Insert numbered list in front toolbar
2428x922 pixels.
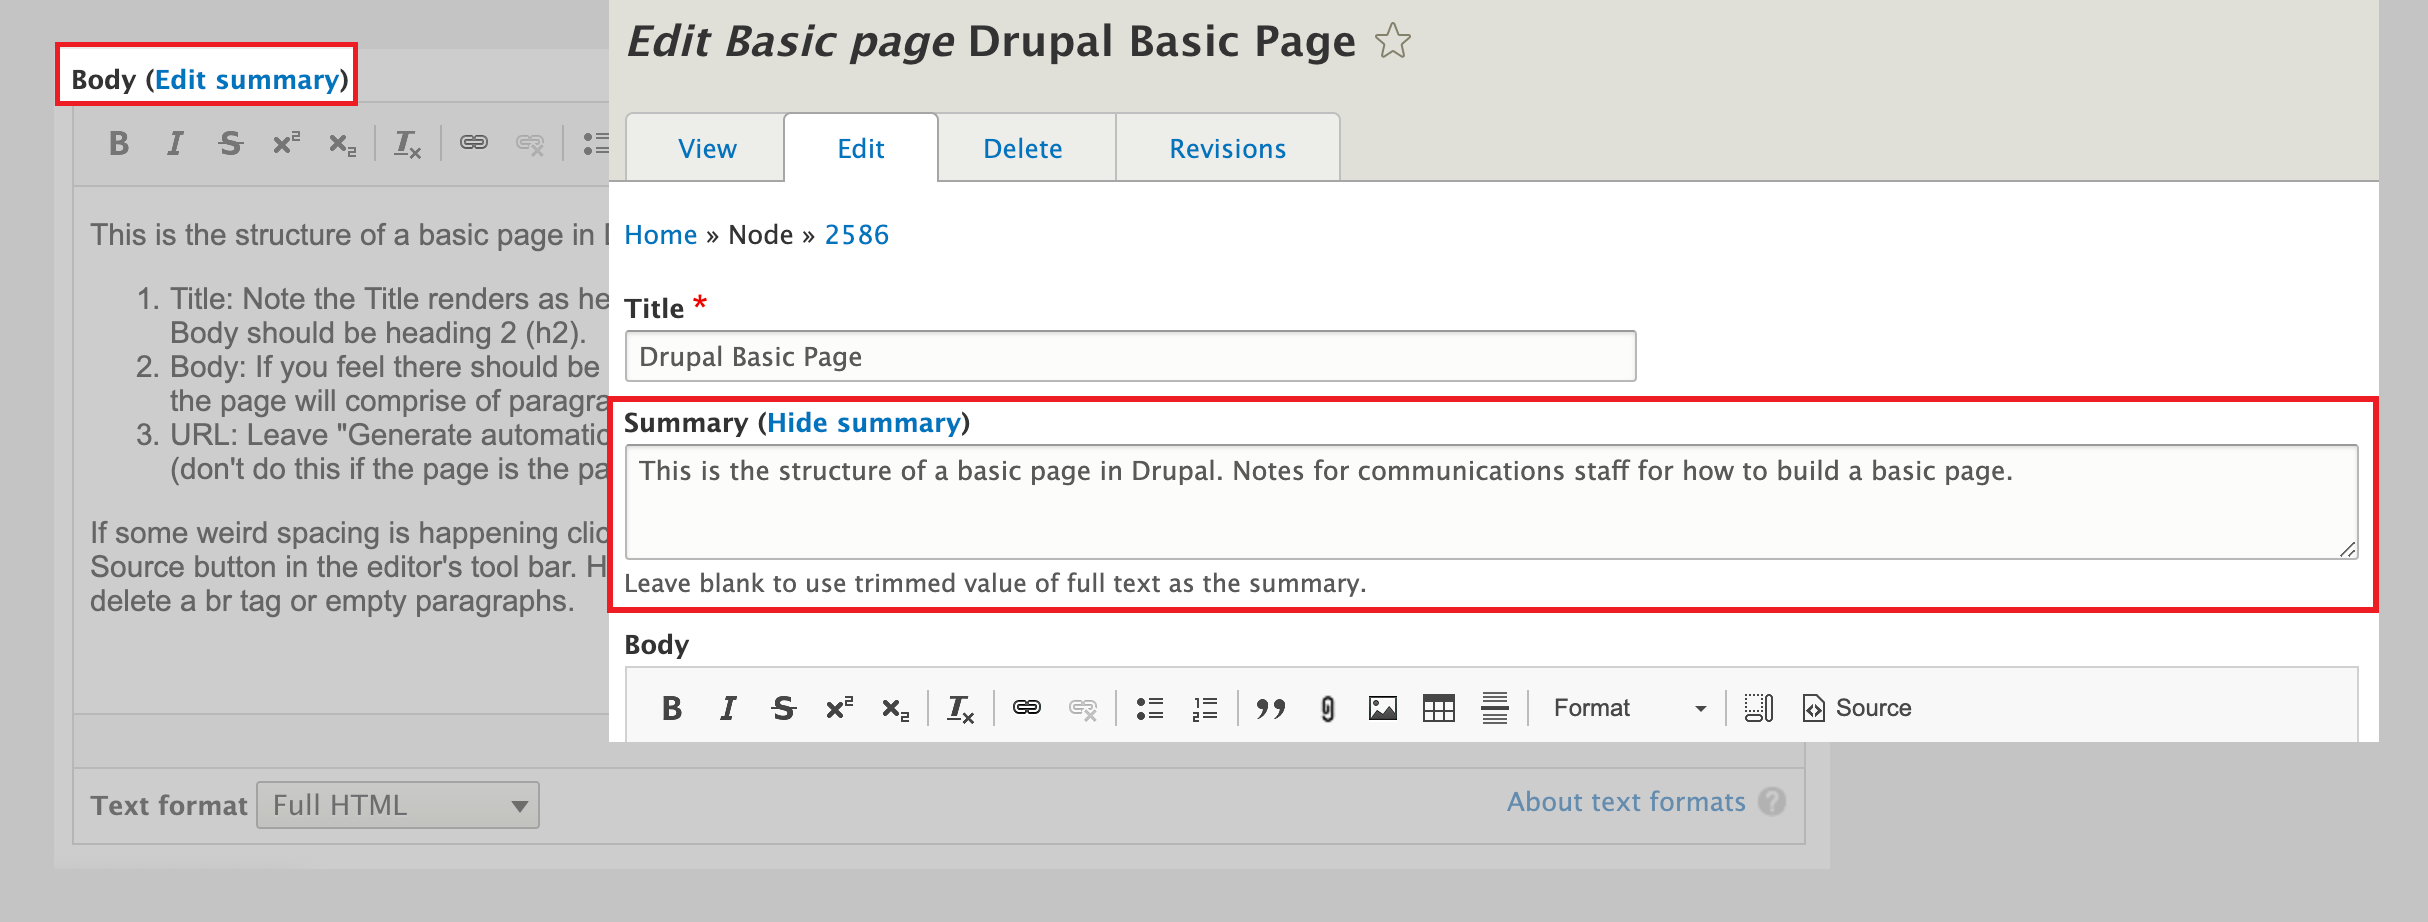click(1205, 708)
